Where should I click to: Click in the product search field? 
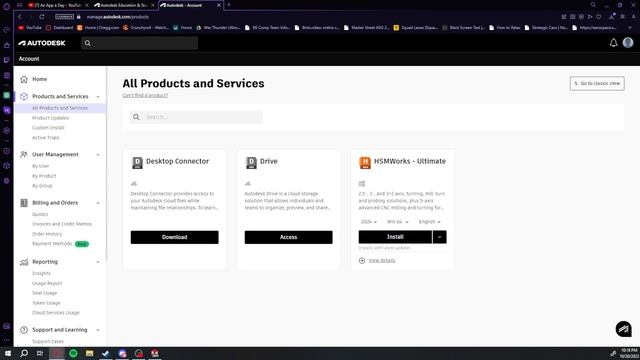(196, 117)
